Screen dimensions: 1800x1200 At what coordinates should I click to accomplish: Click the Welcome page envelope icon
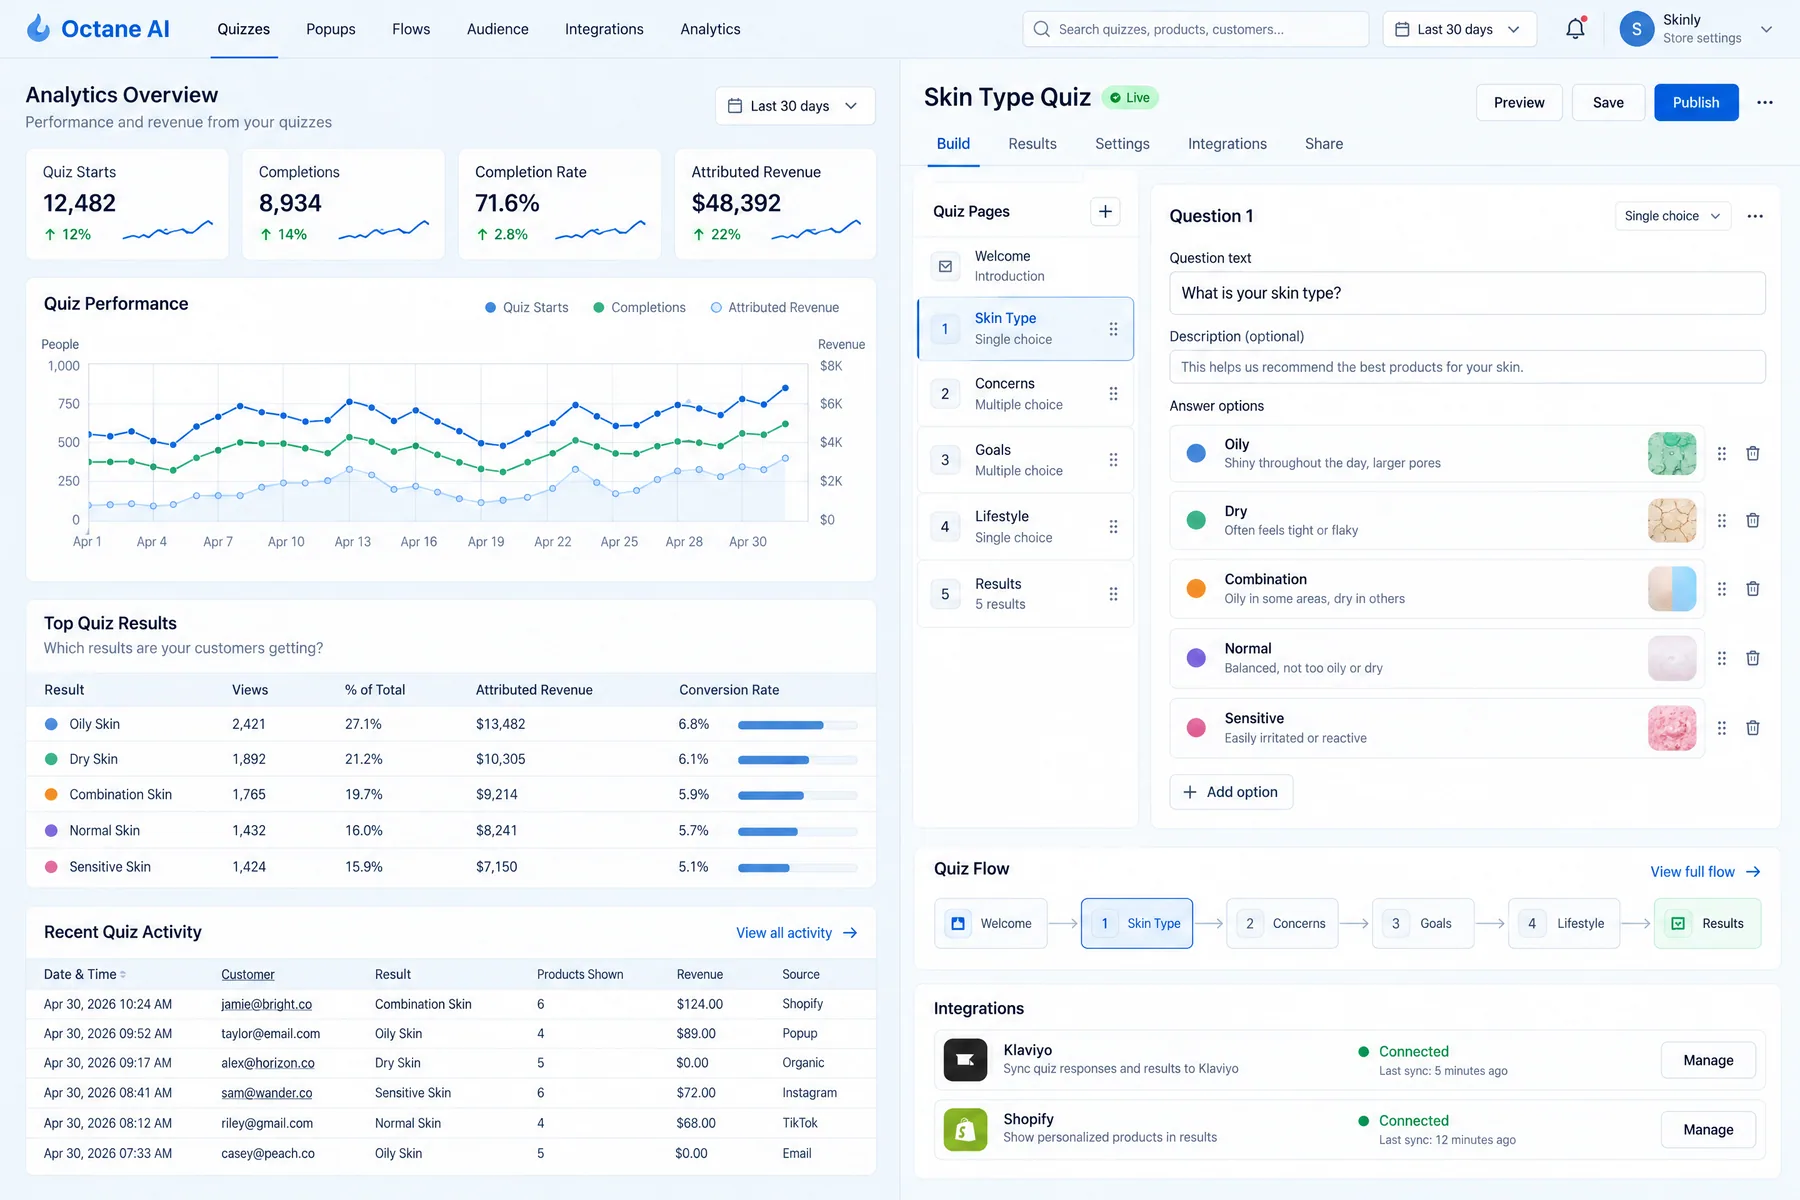[x=945, y=266]
